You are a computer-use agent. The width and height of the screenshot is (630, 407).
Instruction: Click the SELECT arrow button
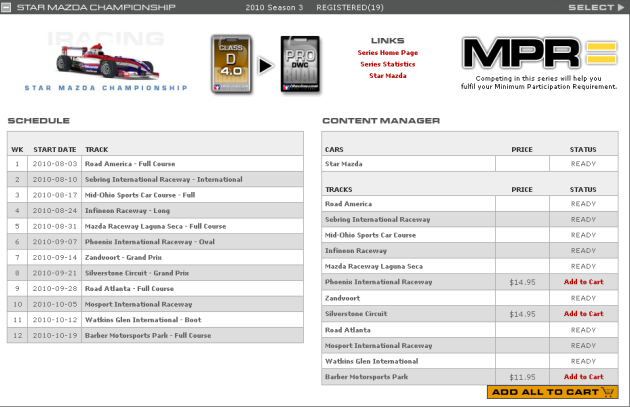click(x=596, y=7)
